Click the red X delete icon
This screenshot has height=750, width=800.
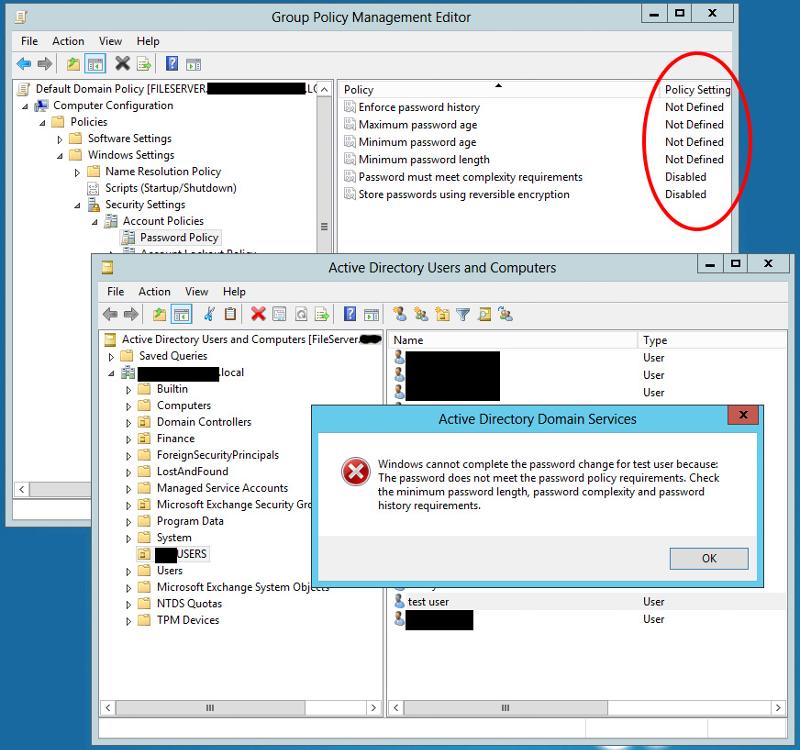(x=258, y=314)
